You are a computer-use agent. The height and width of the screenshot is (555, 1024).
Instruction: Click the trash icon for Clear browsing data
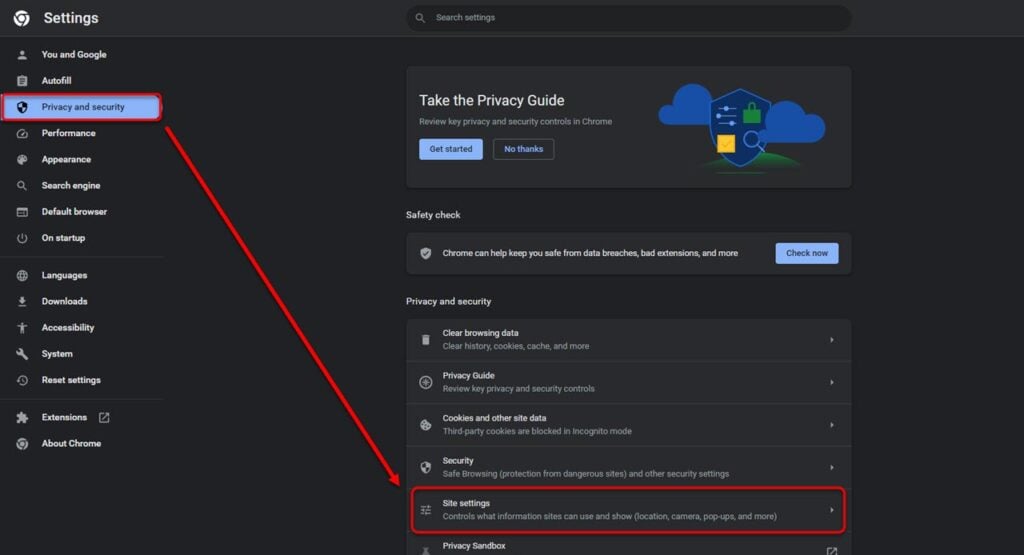[x=426, y=340]
